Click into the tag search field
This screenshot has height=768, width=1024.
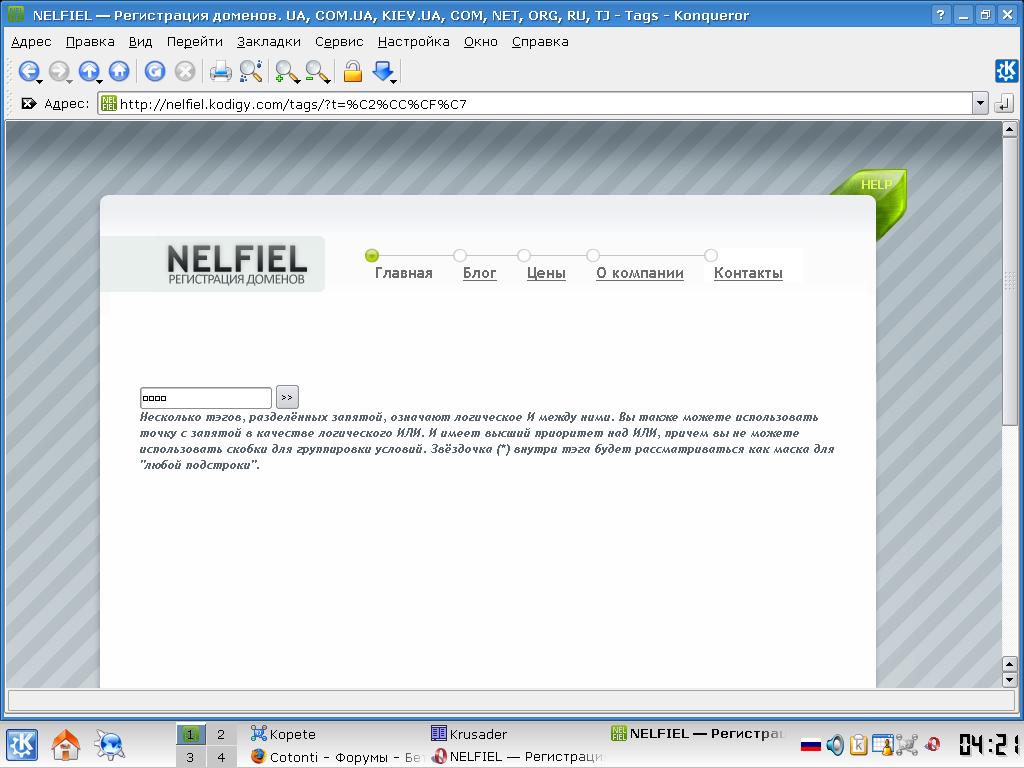coord(206,398)
